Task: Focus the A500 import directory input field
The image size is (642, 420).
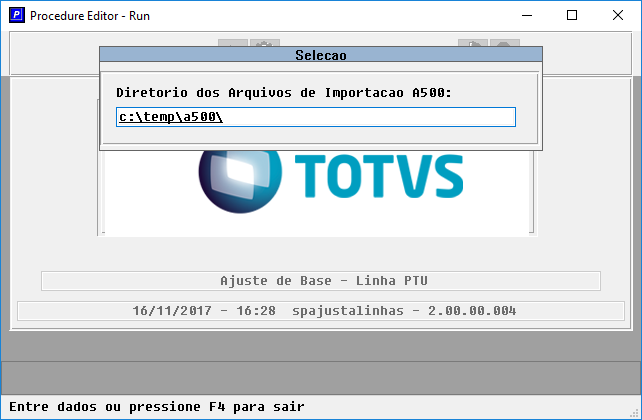Action: click(316, 117)
